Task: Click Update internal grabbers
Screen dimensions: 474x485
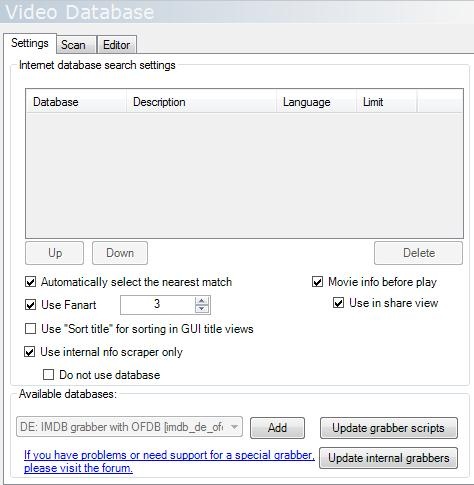Action: [x=389, y=458]
